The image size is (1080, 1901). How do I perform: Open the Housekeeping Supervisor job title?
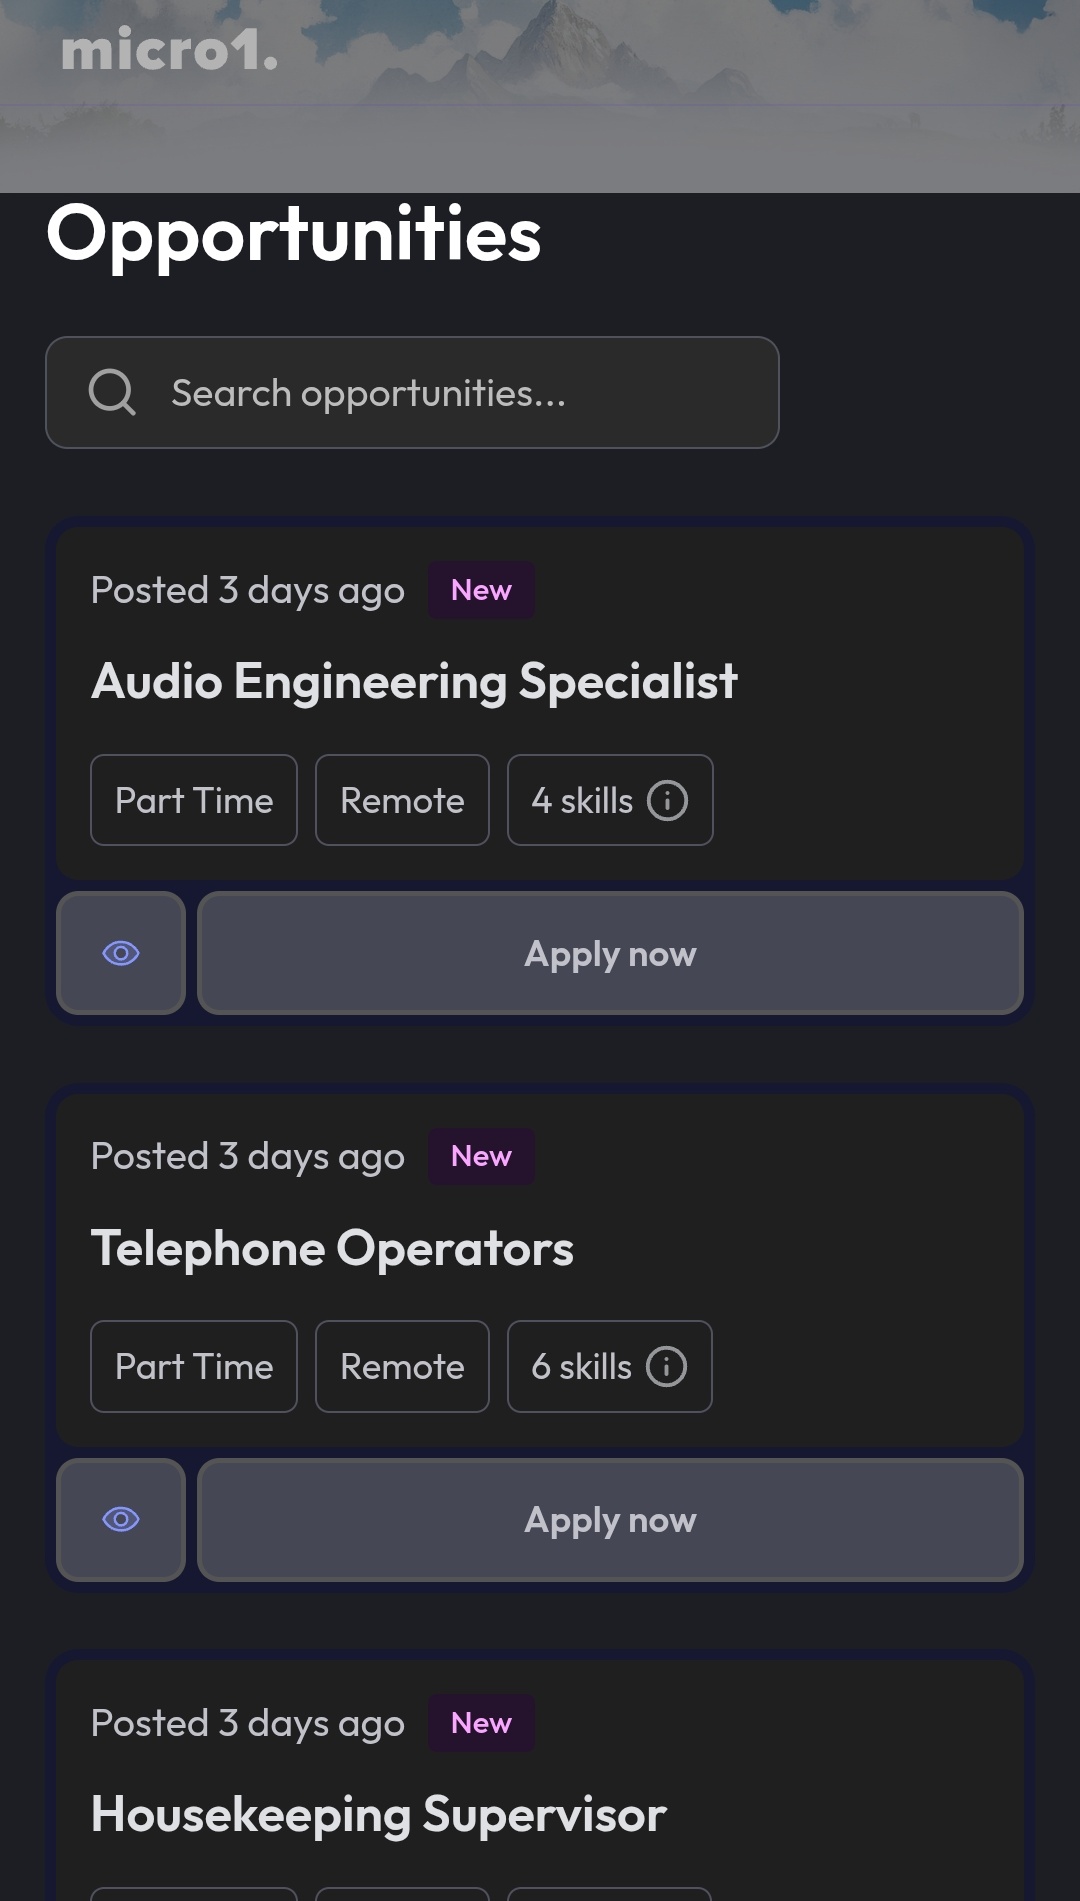click(x=378, y=1814)
